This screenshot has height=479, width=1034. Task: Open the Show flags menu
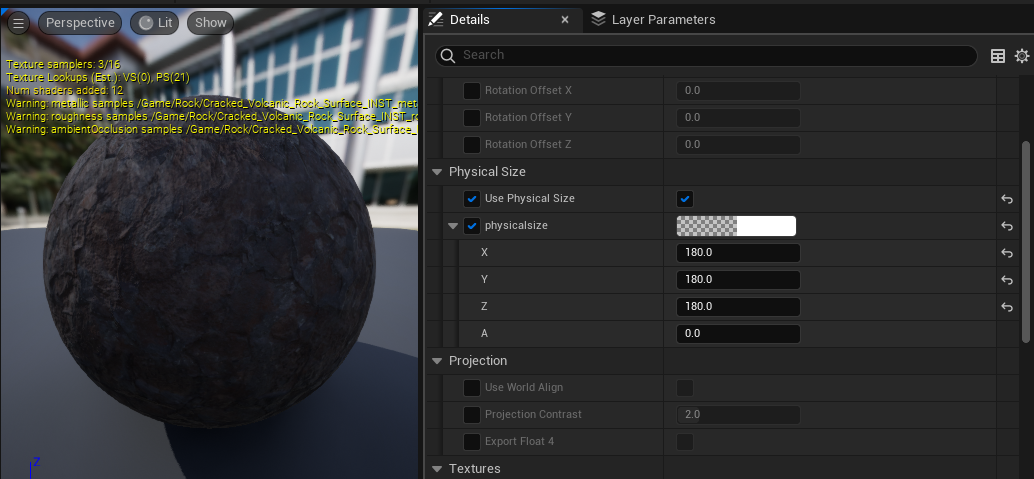[210, 23]
